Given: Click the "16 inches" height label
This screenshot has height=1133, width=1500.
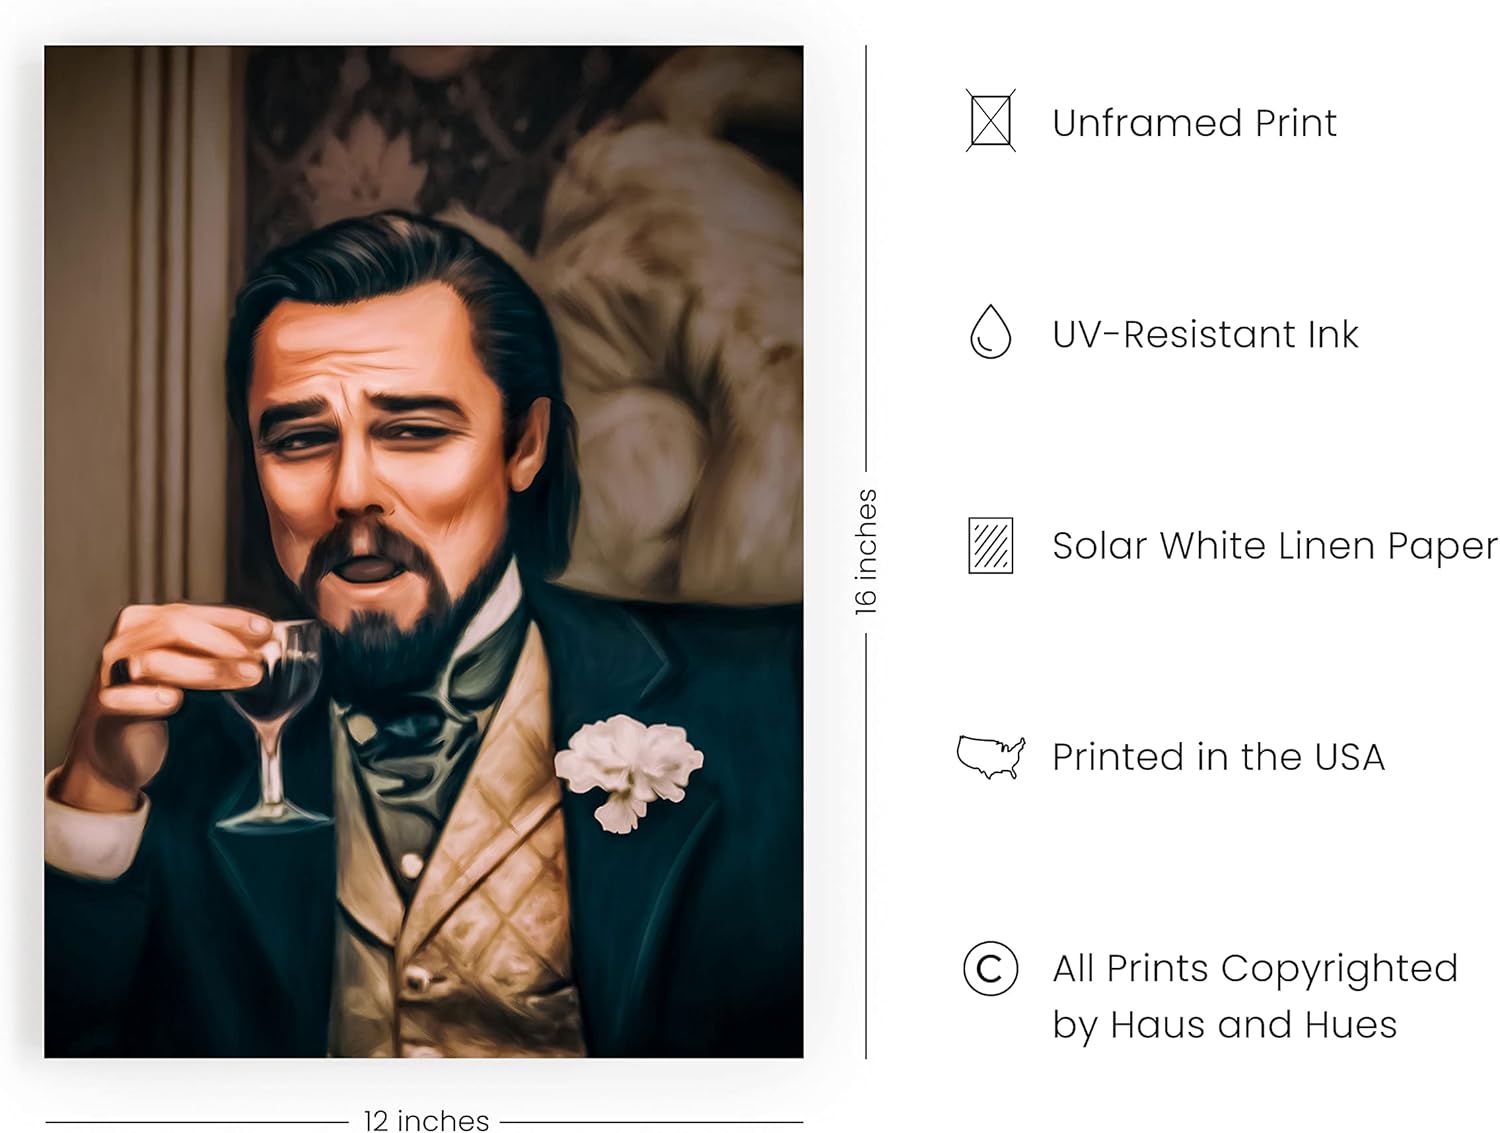Looking at the screenshot, I should click(x=866, y=551).
